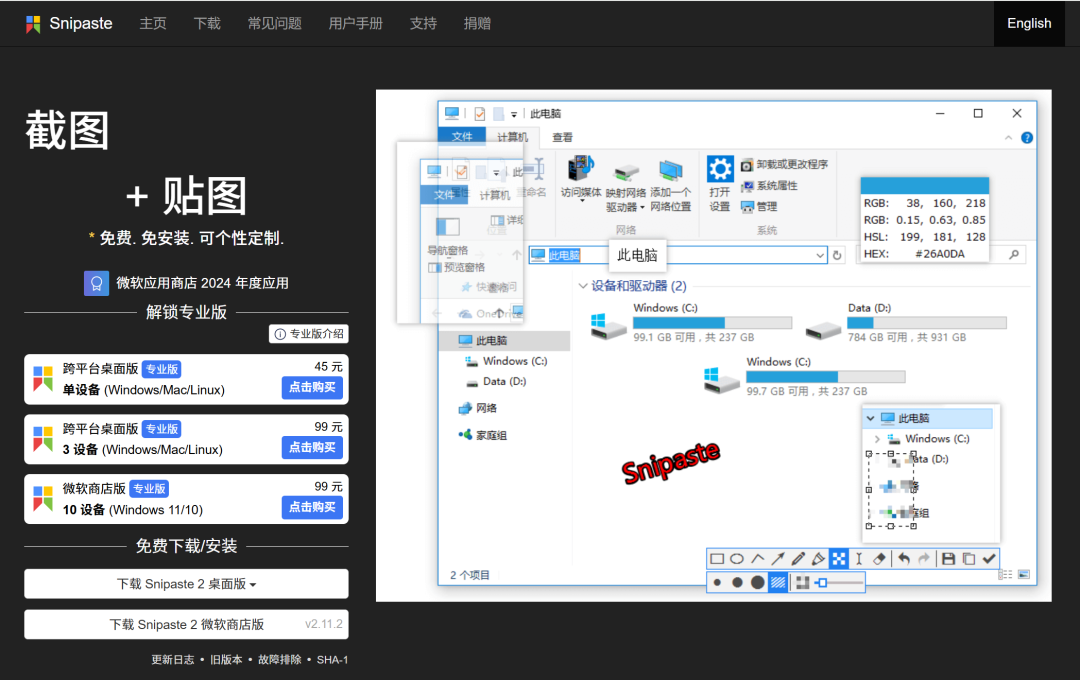Toggle the hatched brush mosaic mode
The image size is (1080, 680).
778,583
